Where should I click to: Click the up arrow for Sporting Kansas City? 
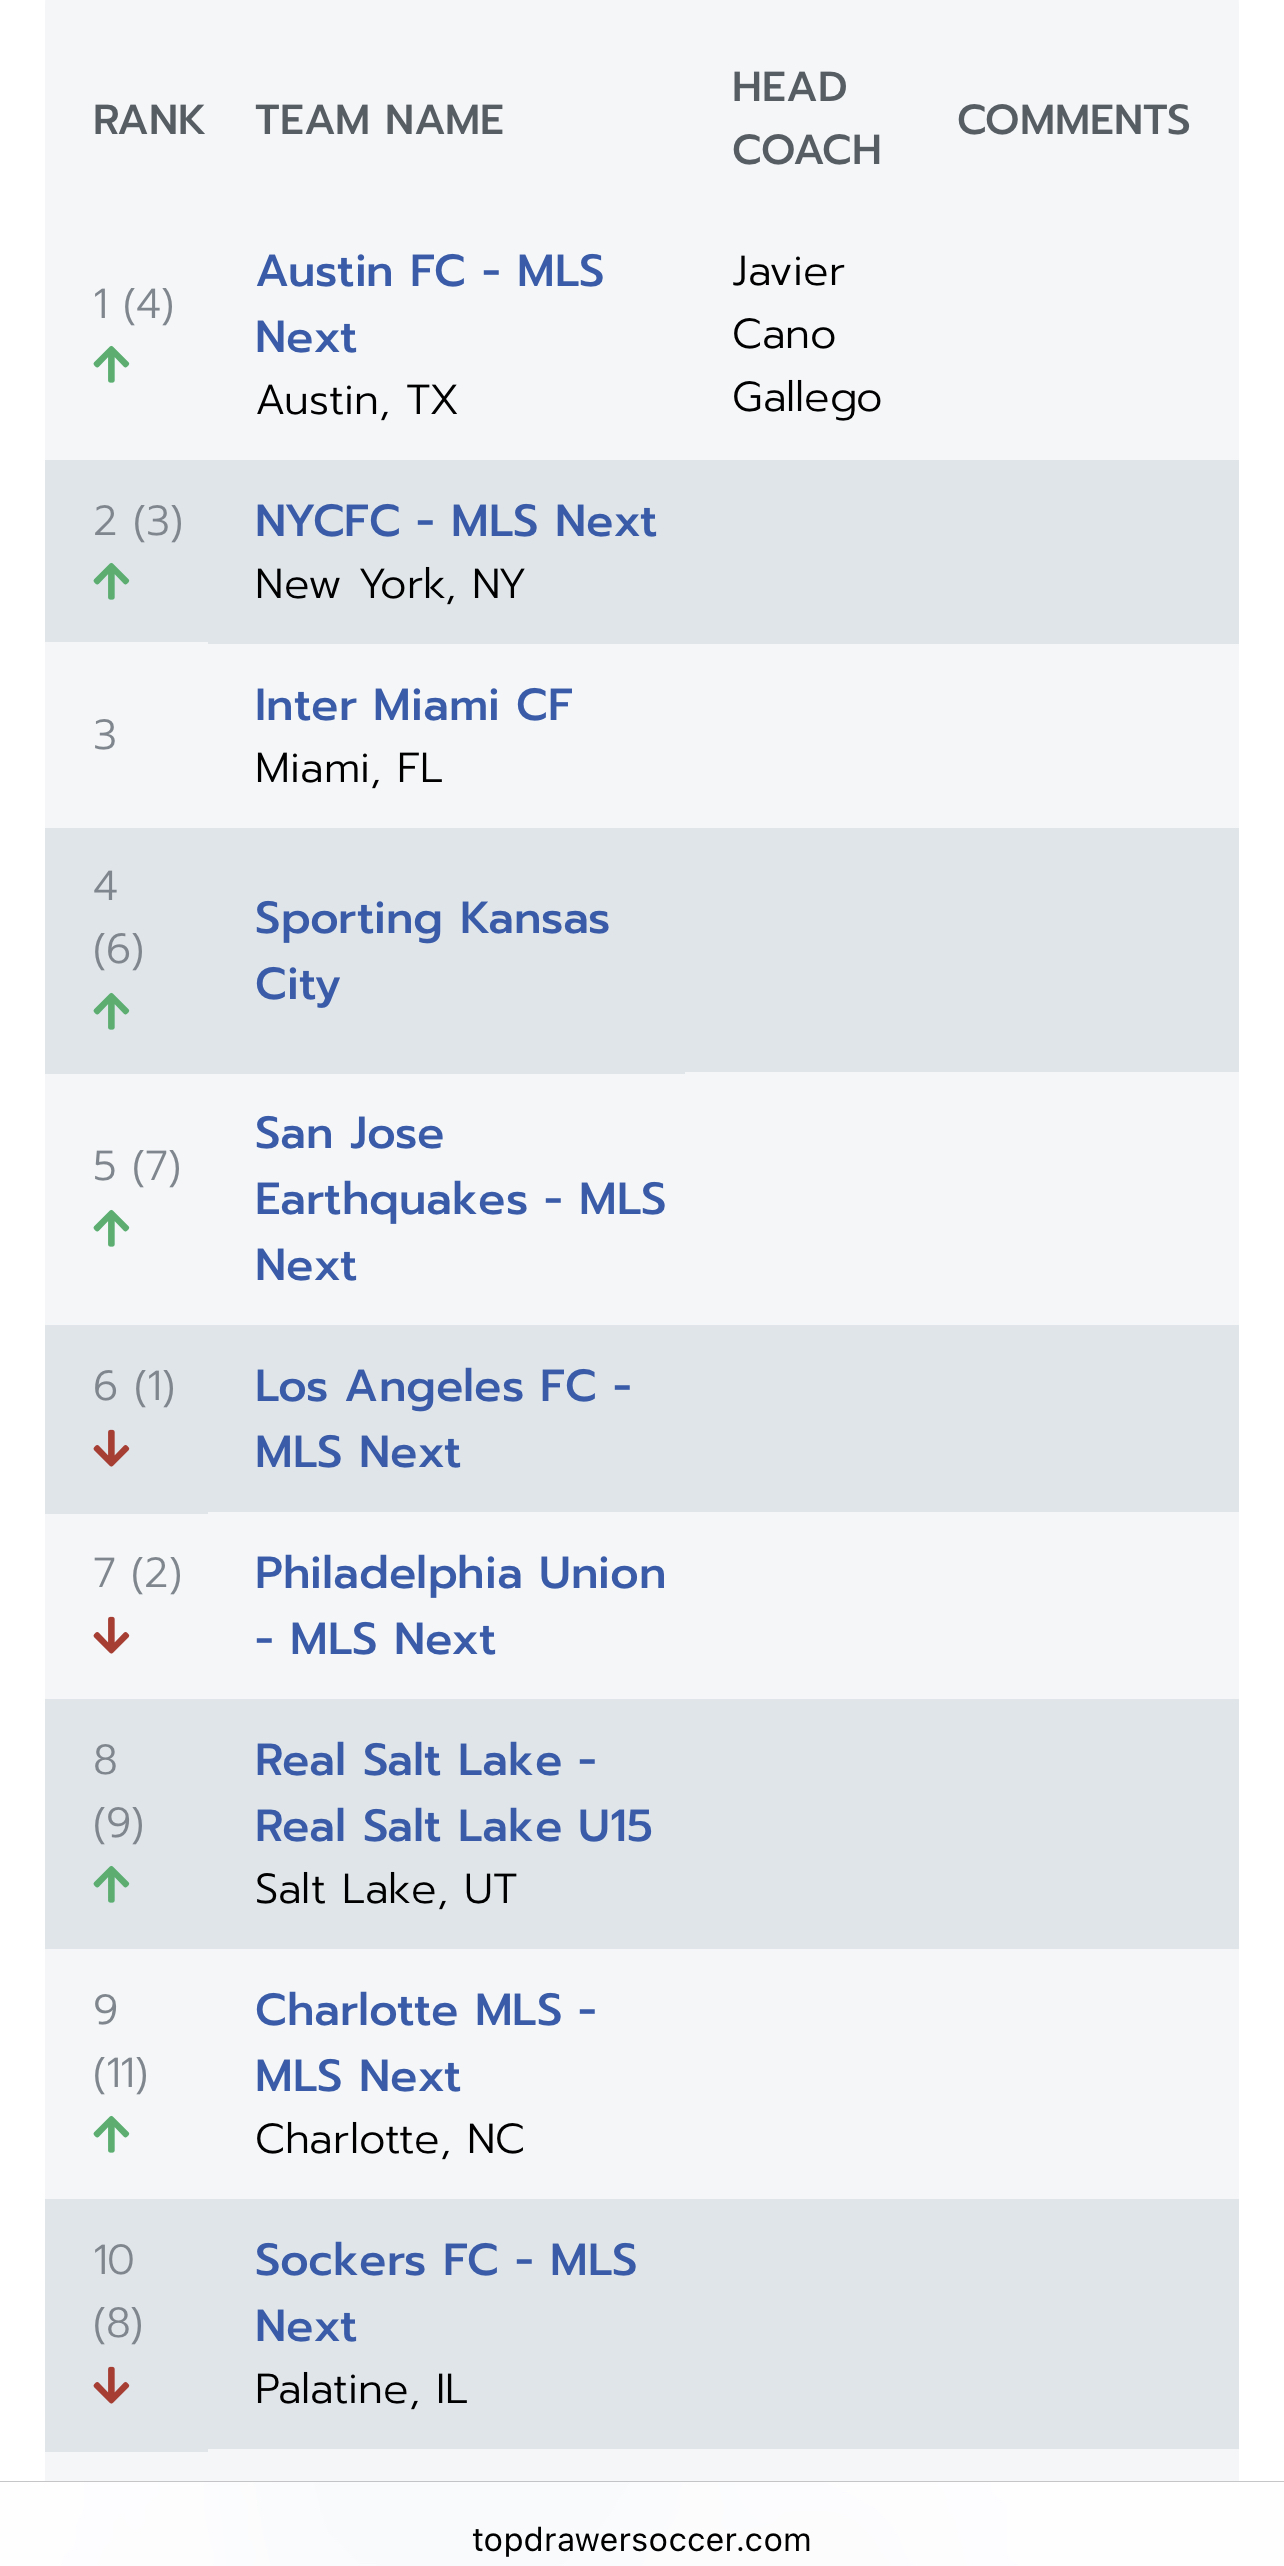coord(111,1011)
